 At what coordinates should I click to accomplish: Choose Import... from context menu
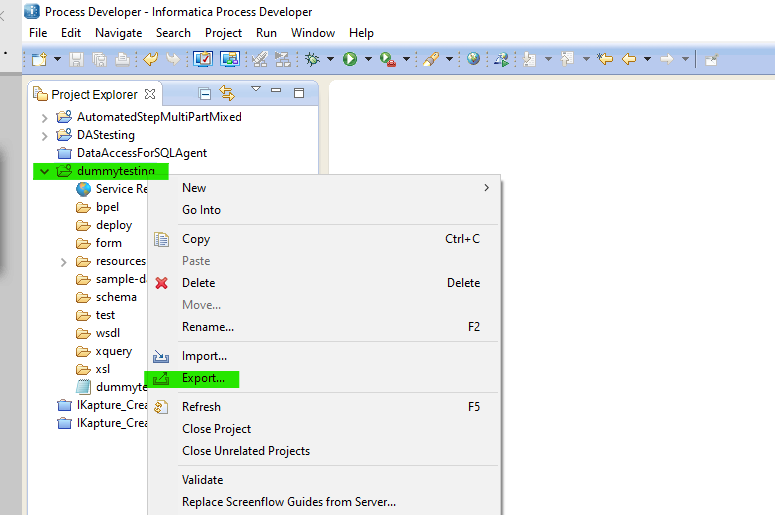click(324, 356)
